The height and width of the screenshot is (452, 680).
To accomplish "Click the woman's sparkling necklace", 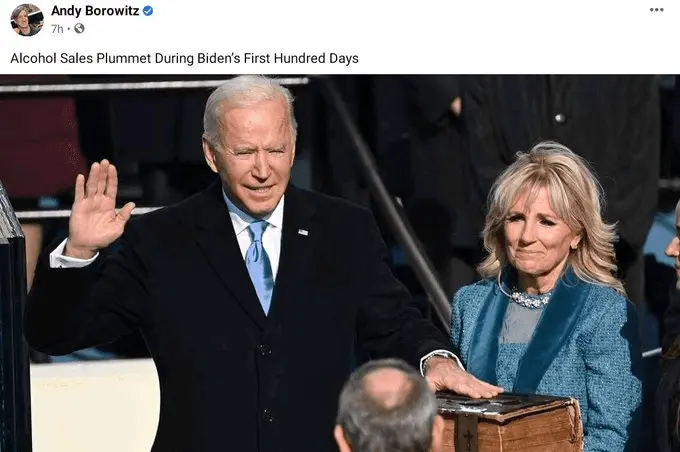I will 530,298.
